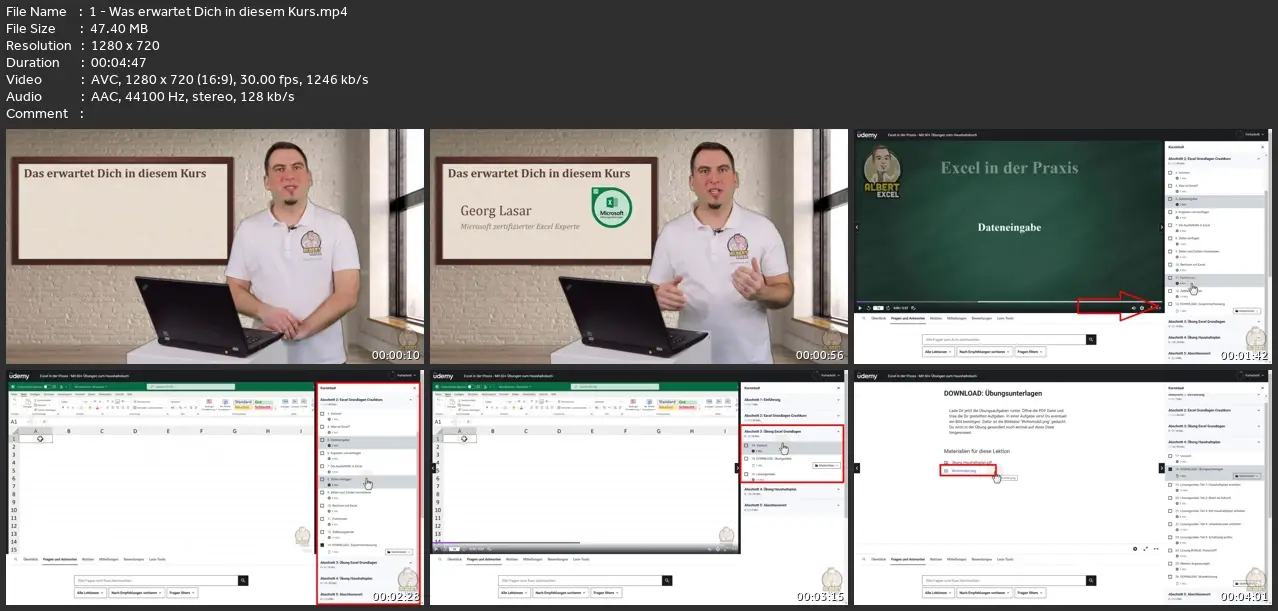Open 'Fragen filtern' dropdown in the 00:01:42 frame
The width and height of the screenshot is (1278, 611).
point(1030,352)
